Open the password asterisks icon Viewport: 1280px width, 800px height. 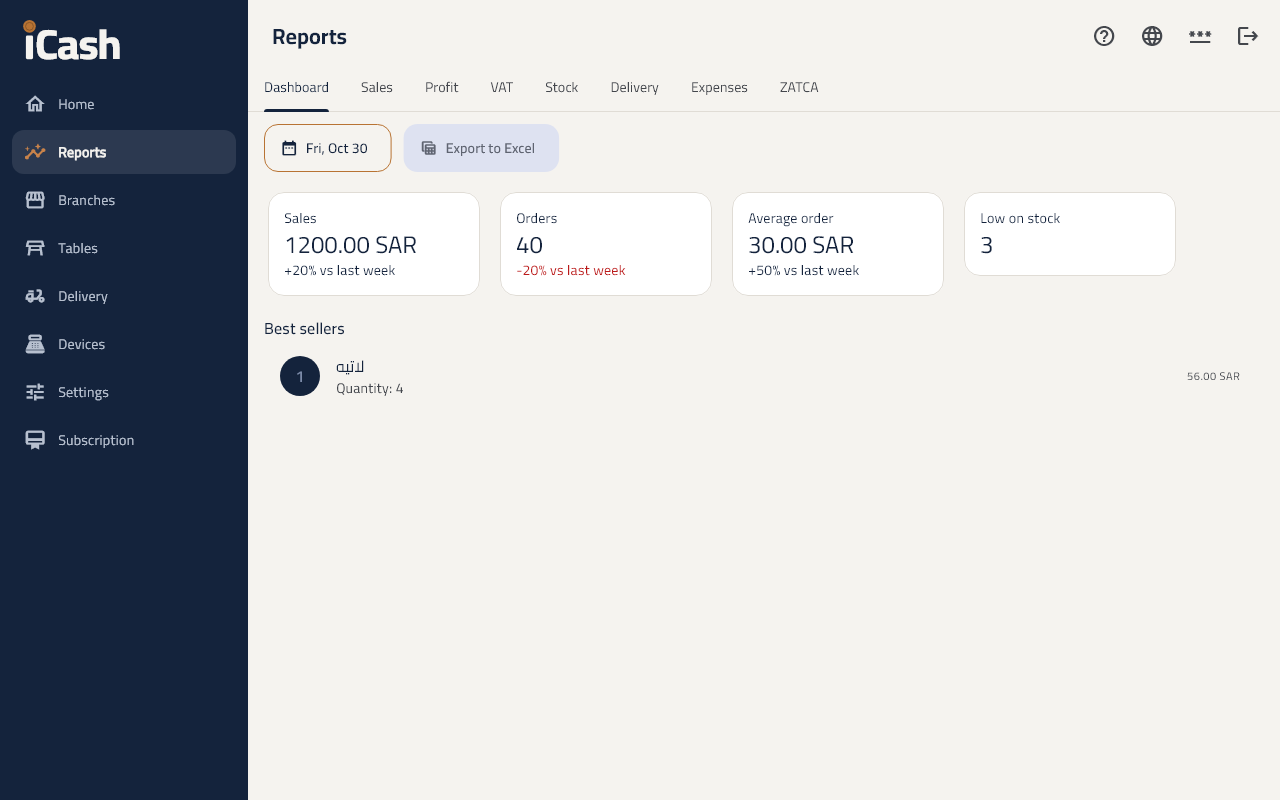click(1200, 36)
